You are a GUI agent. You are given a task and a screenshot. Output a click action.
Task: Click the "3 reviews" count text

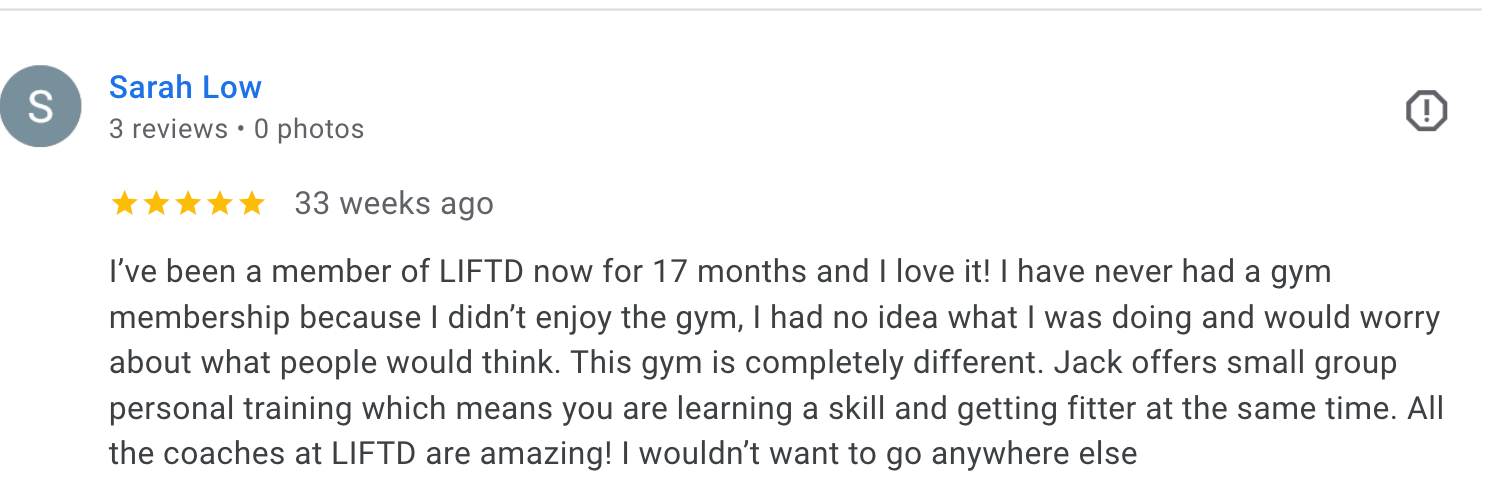coord(168,129)
